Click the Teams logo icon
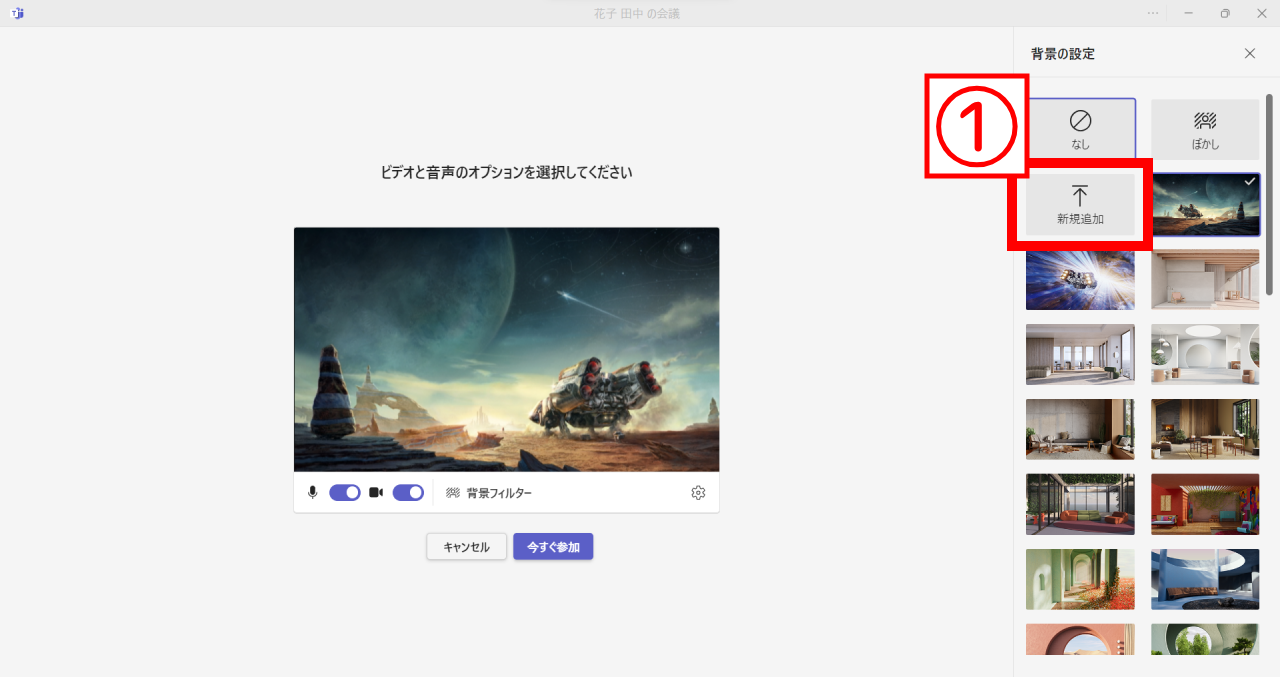This screenshot has height=677, width=1280. [17, 13]
